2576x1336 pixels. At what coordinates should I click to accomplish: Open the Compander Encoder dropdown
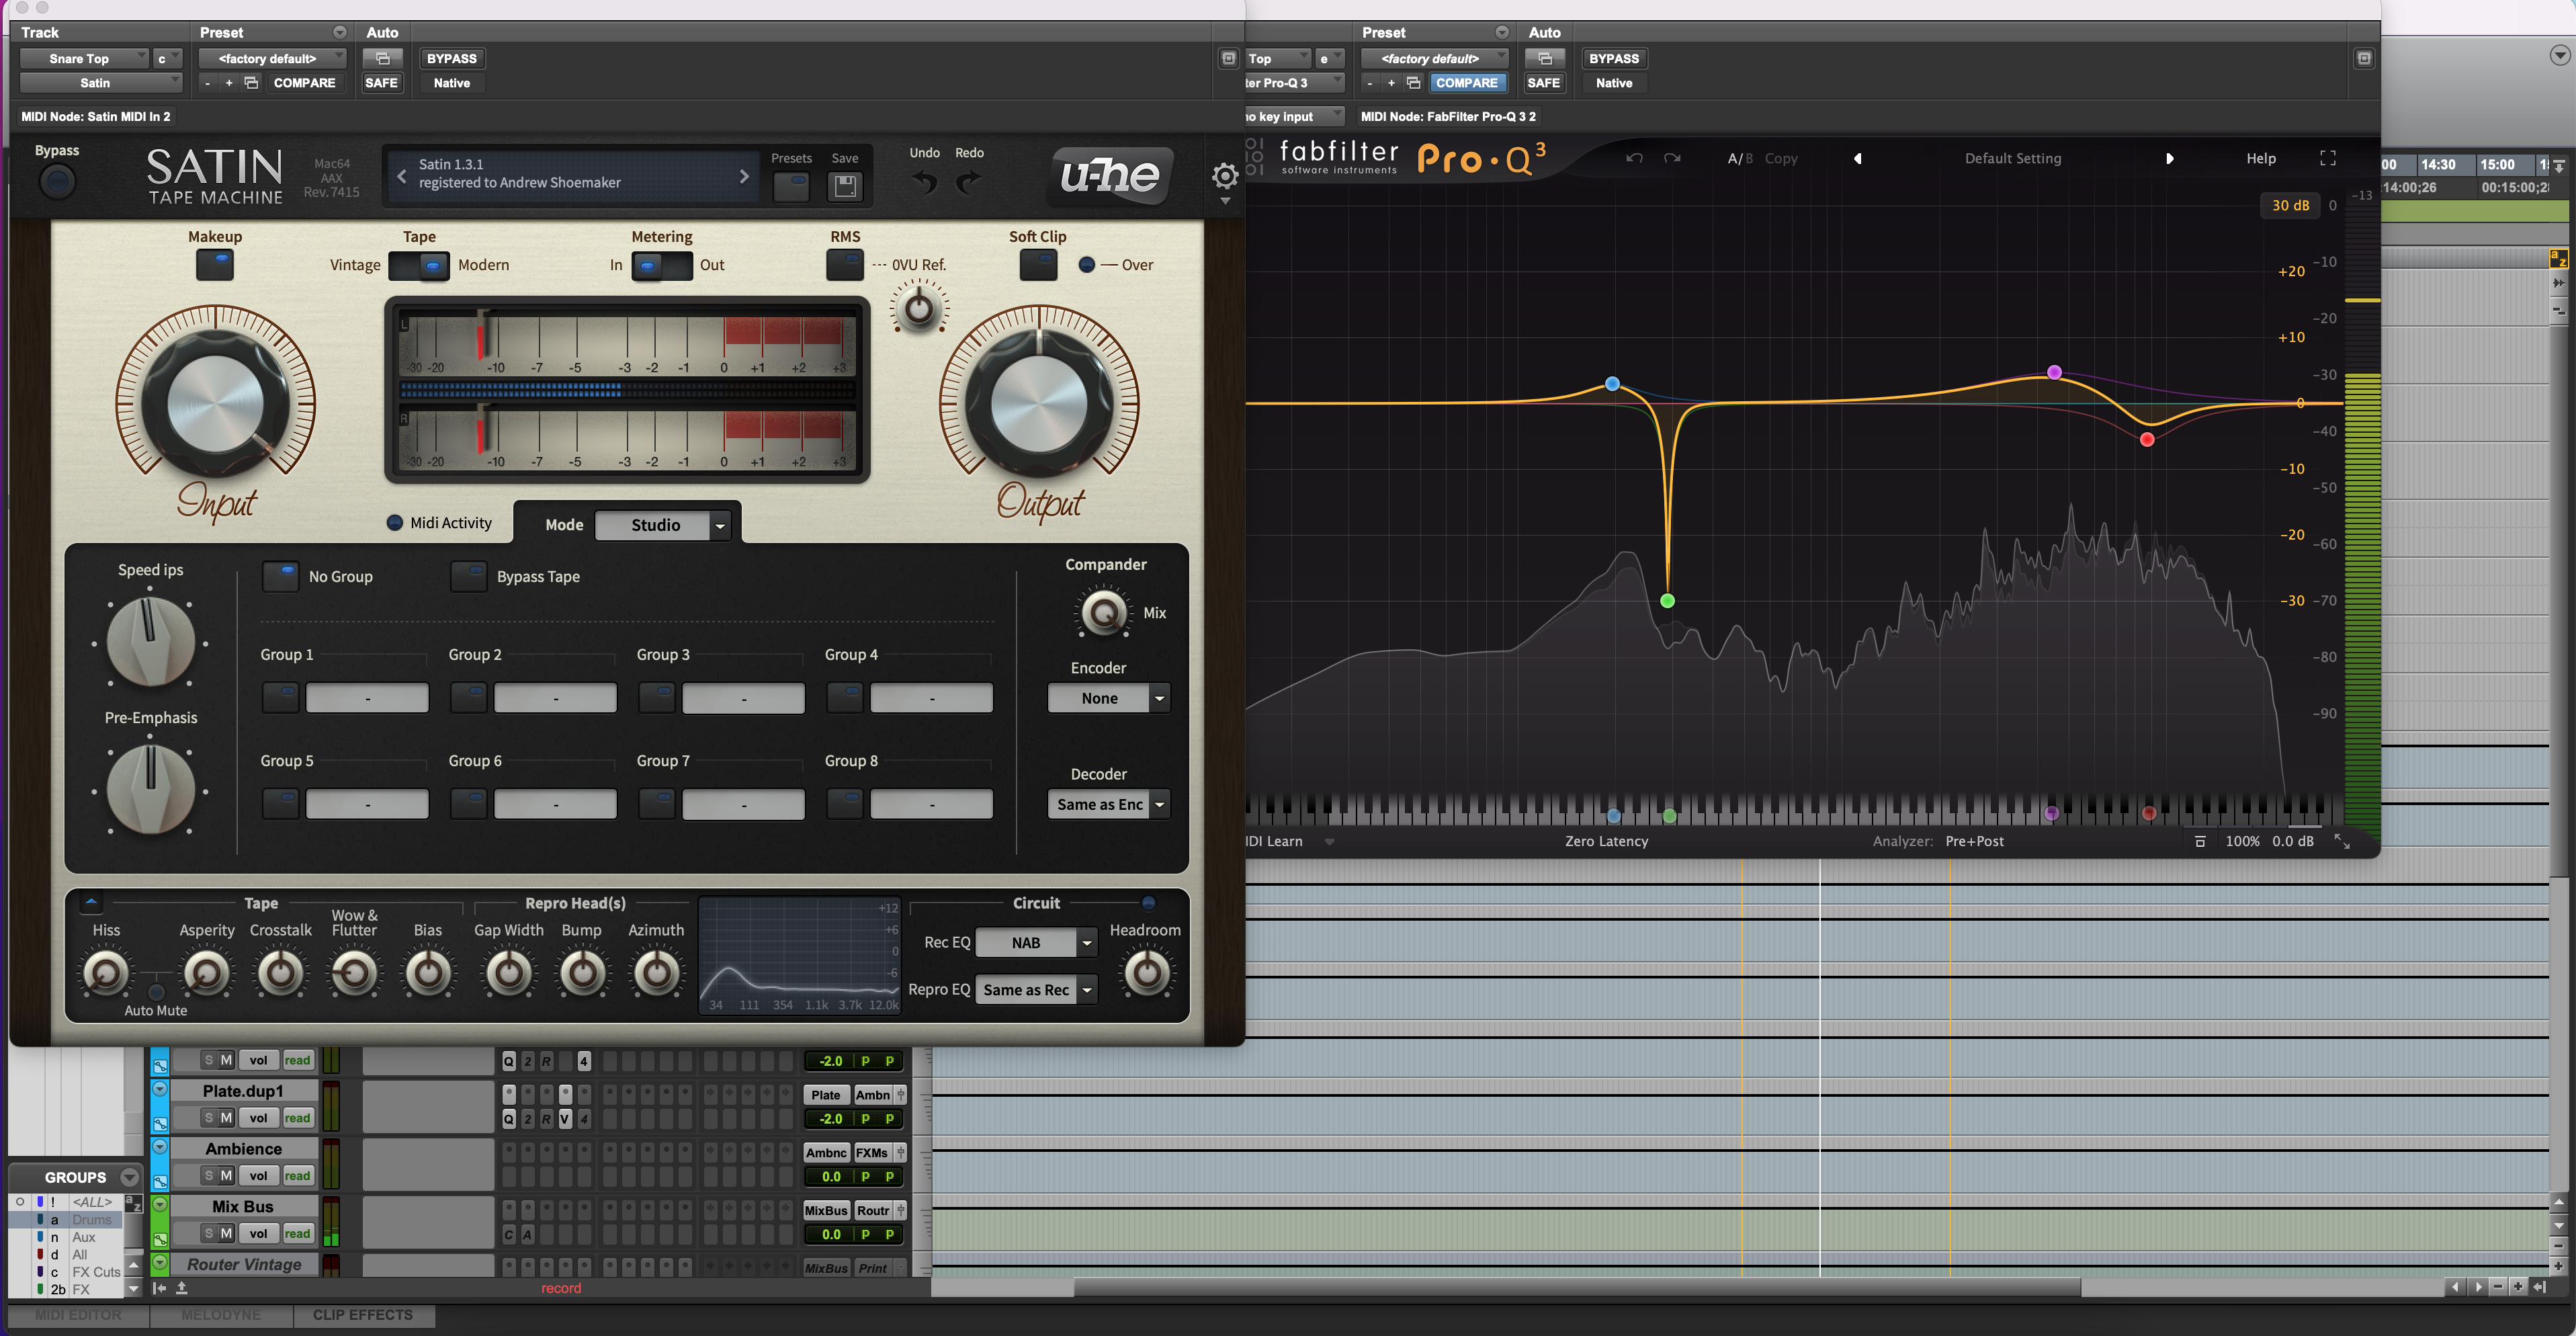pyautogui.click(x=1108, y=698)
